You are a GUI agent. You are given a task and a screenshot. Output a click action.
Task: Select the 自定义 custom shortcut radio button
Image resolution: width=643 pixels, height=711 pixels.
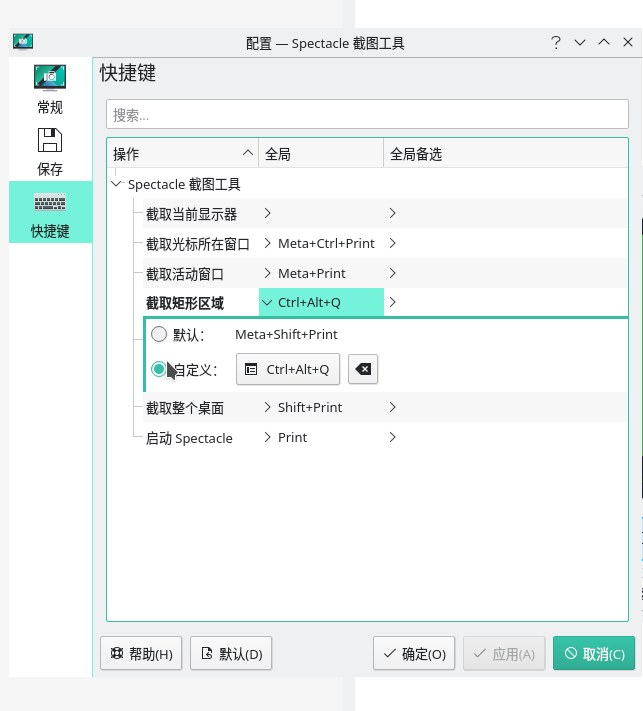tap(159, 369)
